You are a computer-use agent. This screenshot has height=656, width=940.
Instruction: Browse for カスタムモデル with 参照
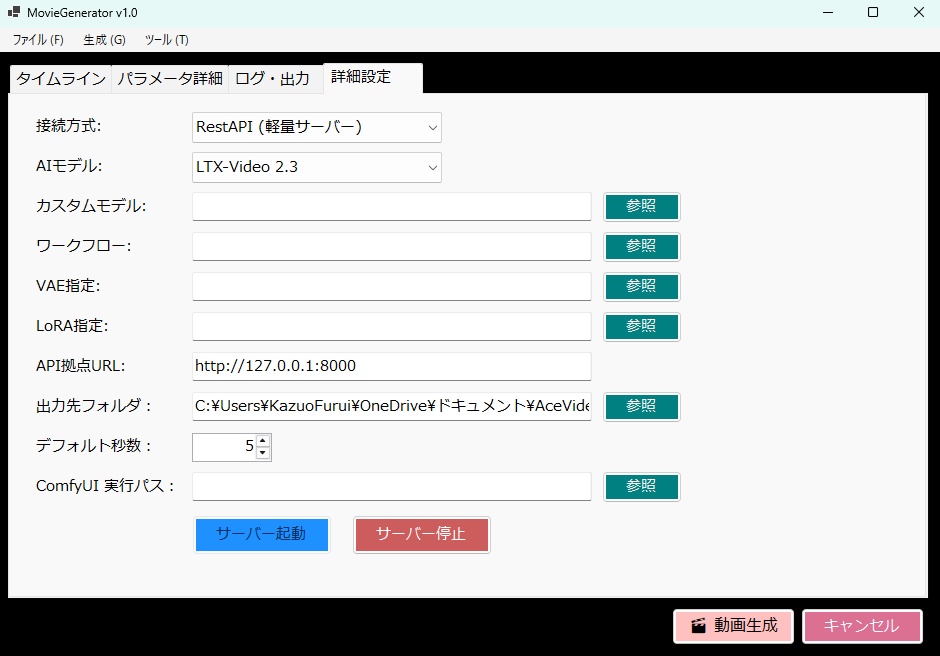[x=641, y=206]
